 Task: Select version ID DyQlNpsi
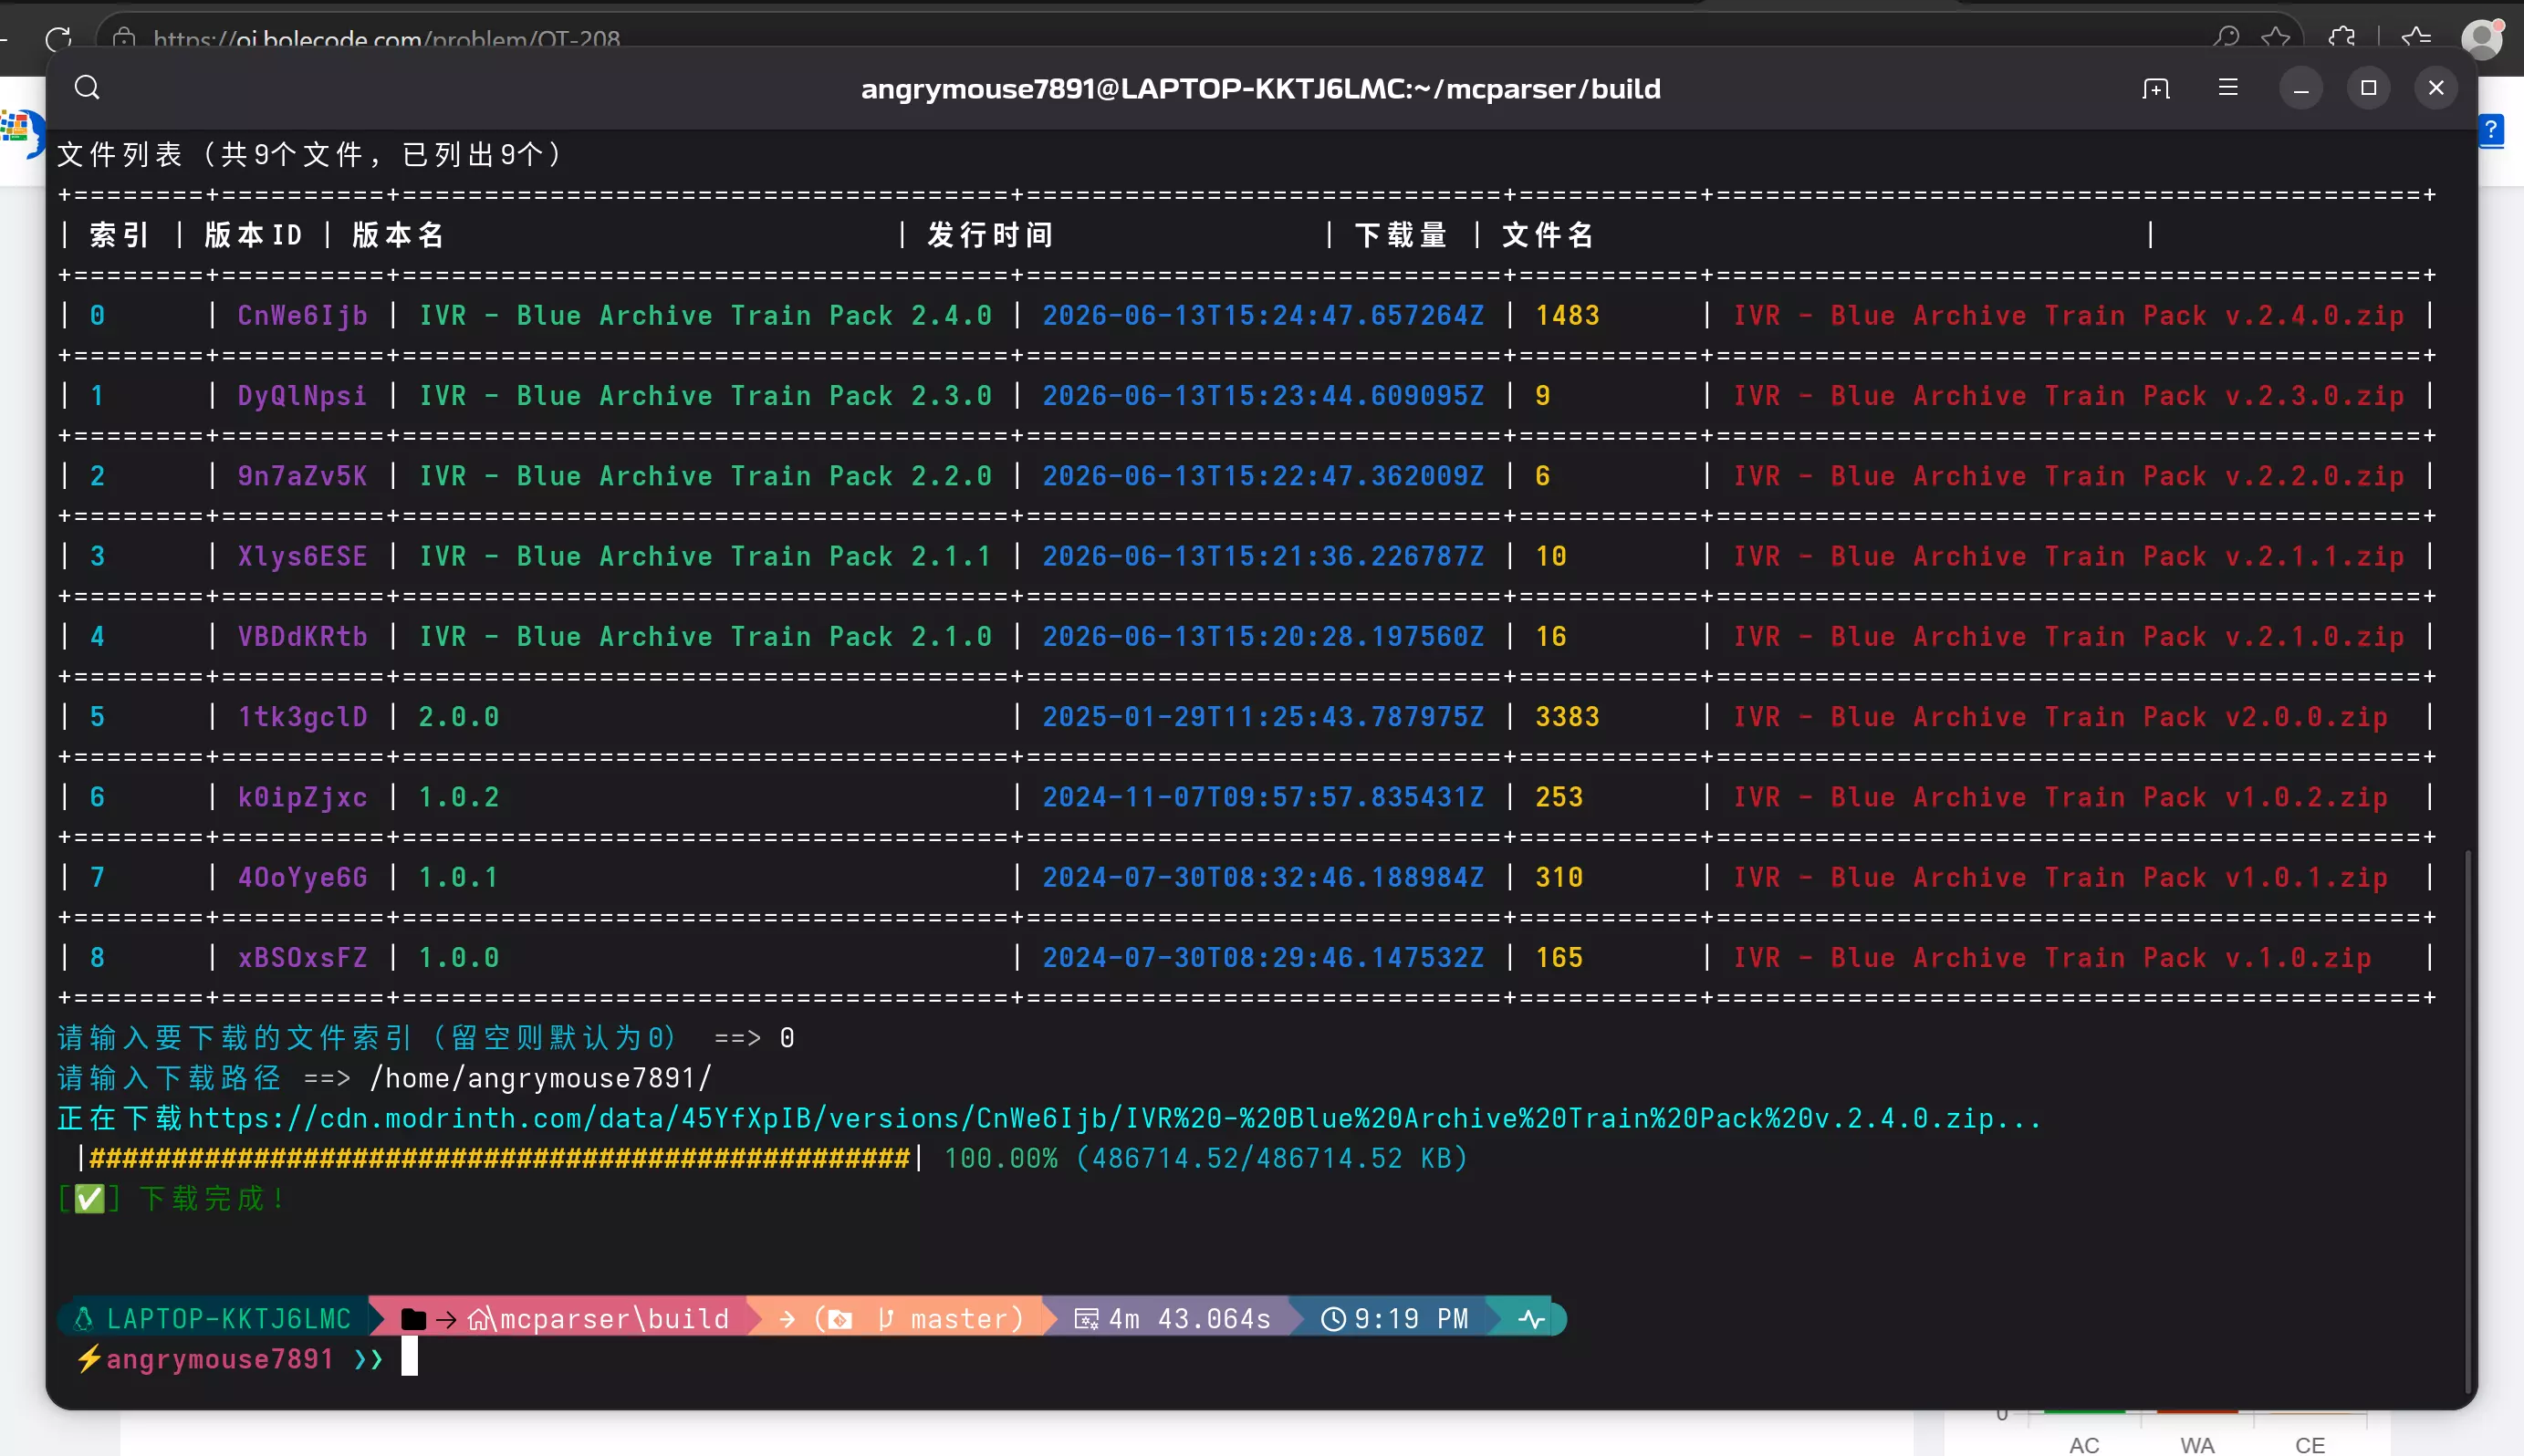[x=302, y=395]
